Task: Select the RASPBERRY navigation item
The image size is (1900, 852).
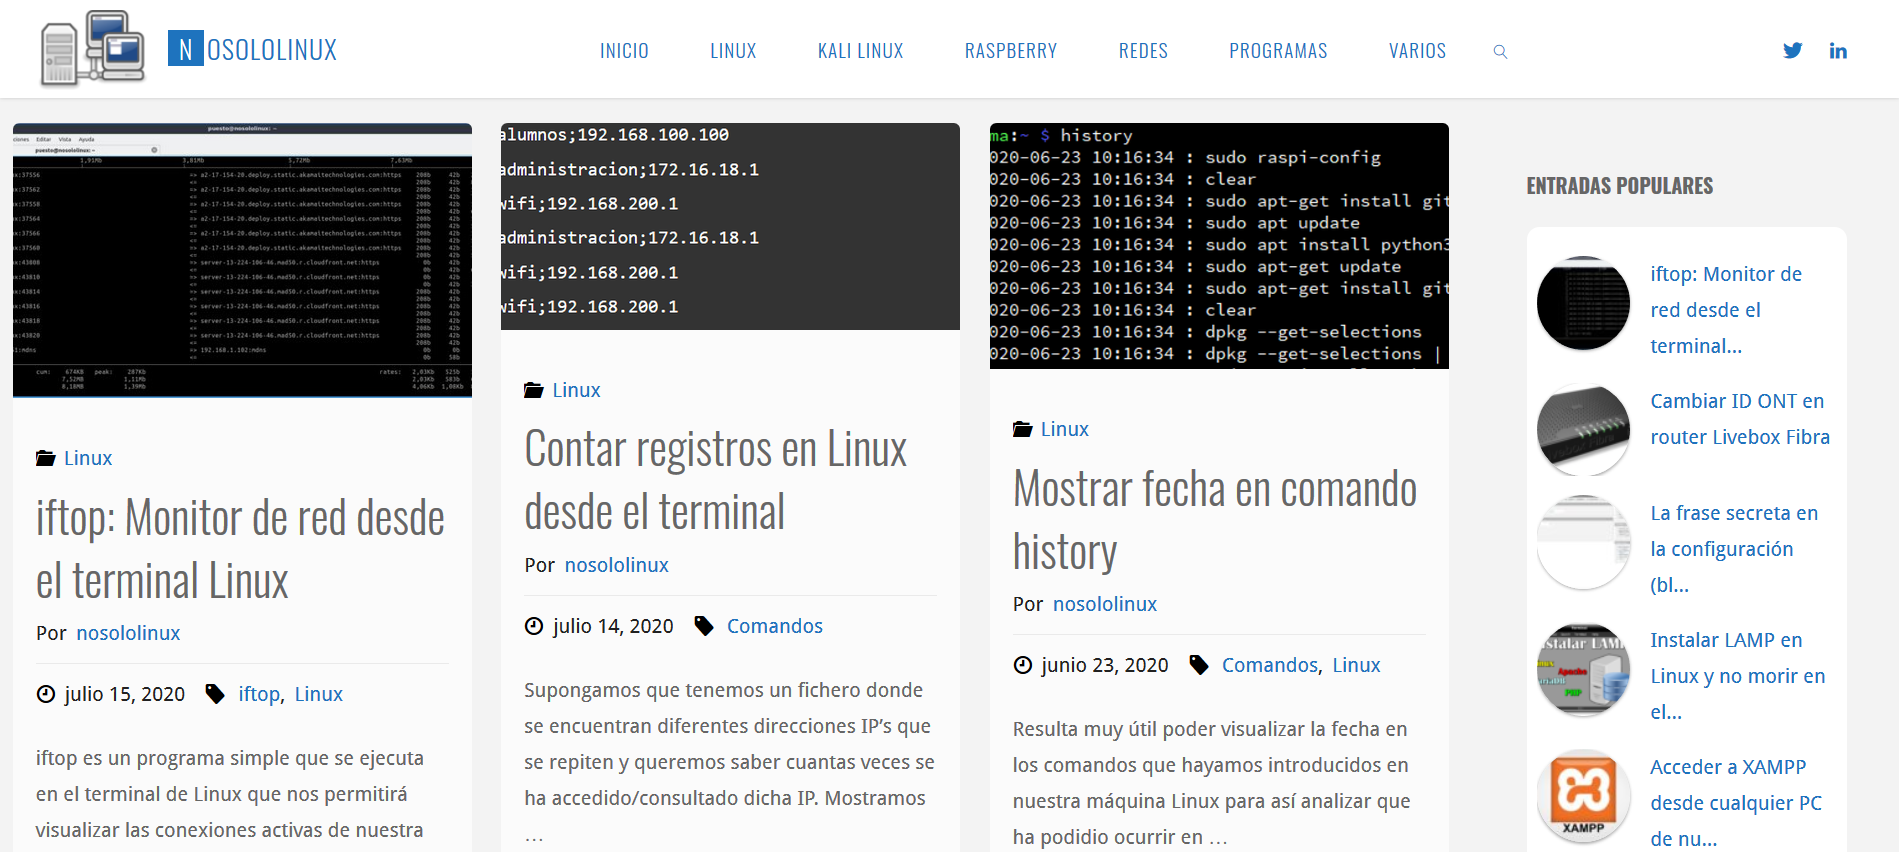Action: point(1010,51)
